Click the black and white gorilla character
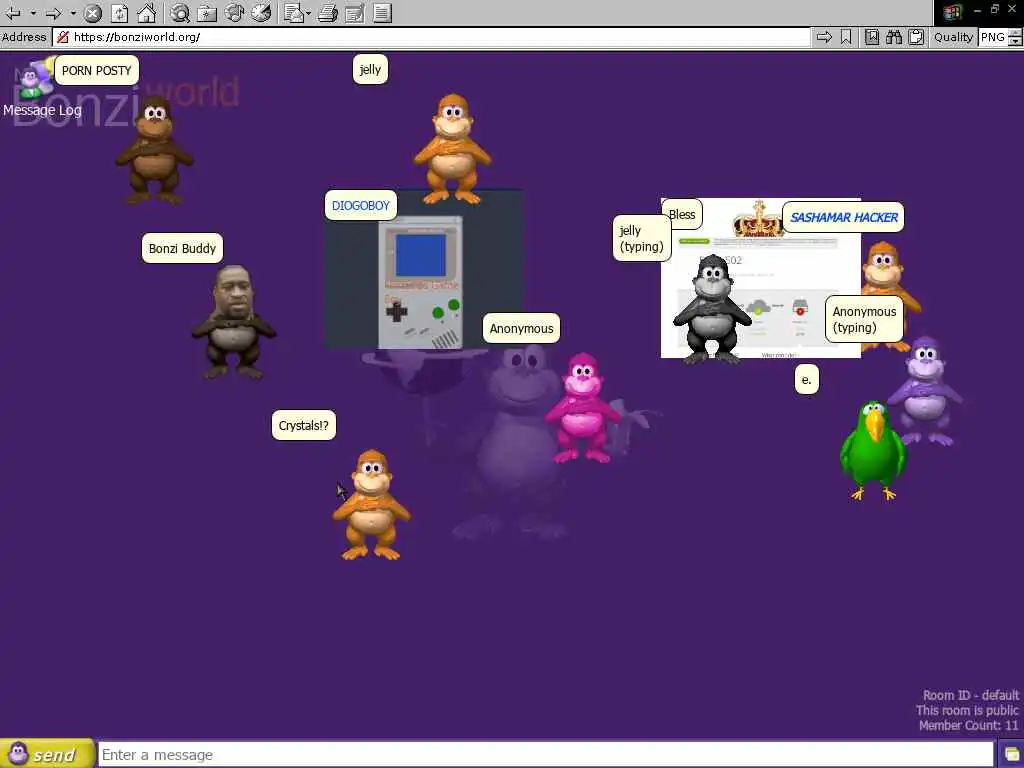 (x=712, y=308)
